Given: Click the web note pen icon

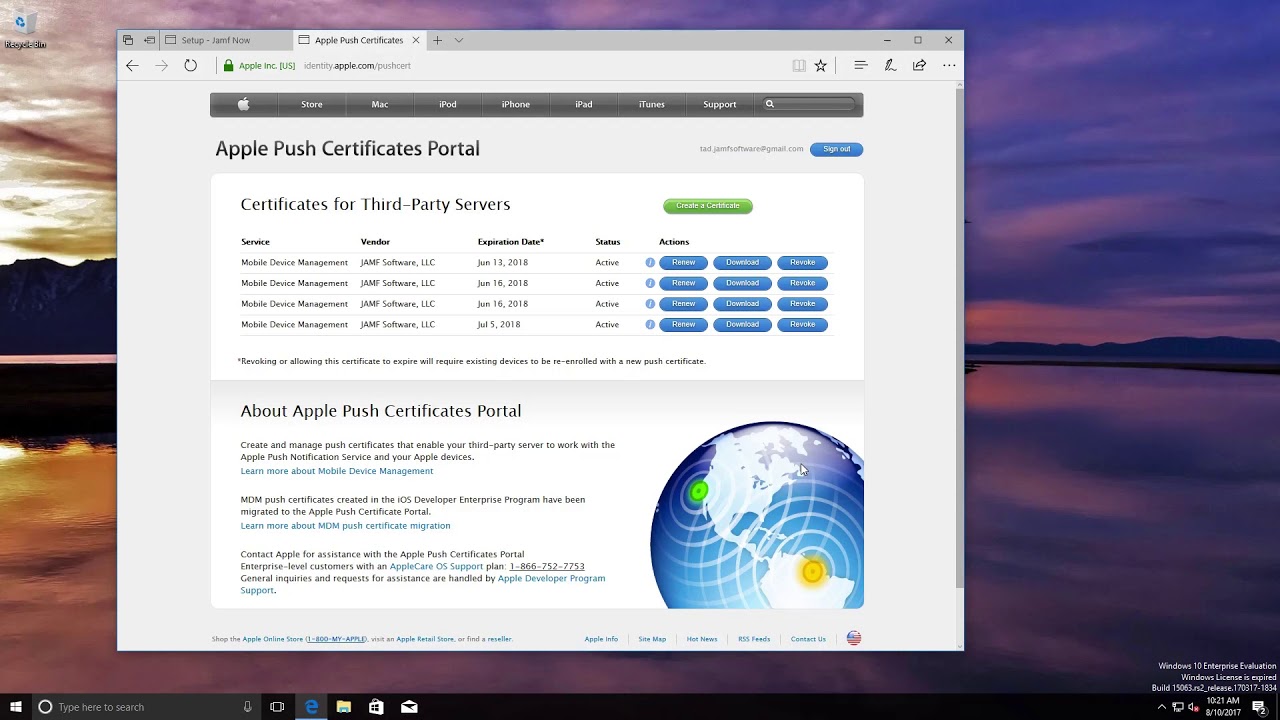Looking at the screenshot, I should coord(889,66).
